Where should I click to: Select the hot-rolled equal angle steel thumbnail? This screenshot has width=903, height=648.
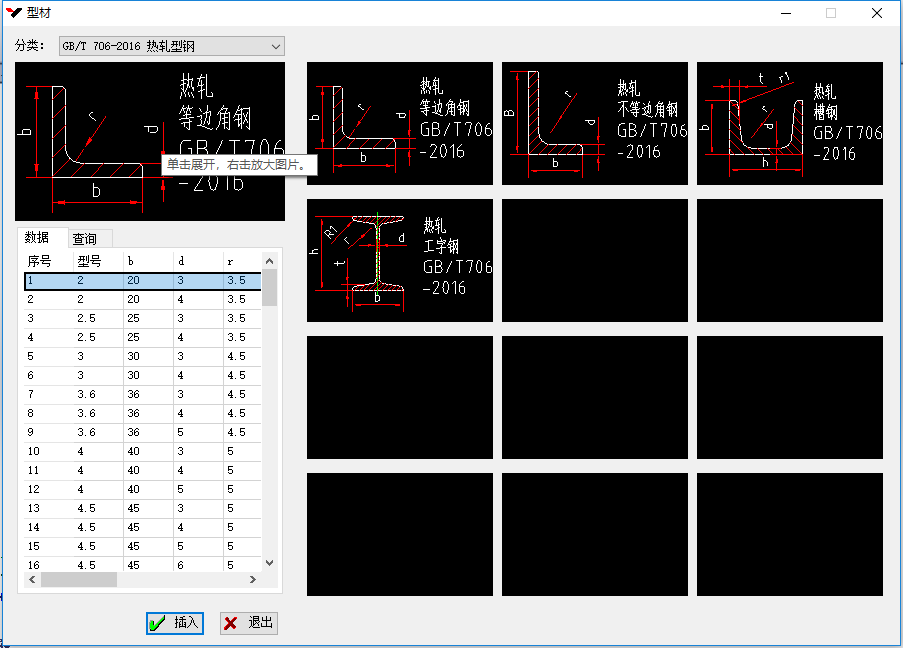(399, 123)
